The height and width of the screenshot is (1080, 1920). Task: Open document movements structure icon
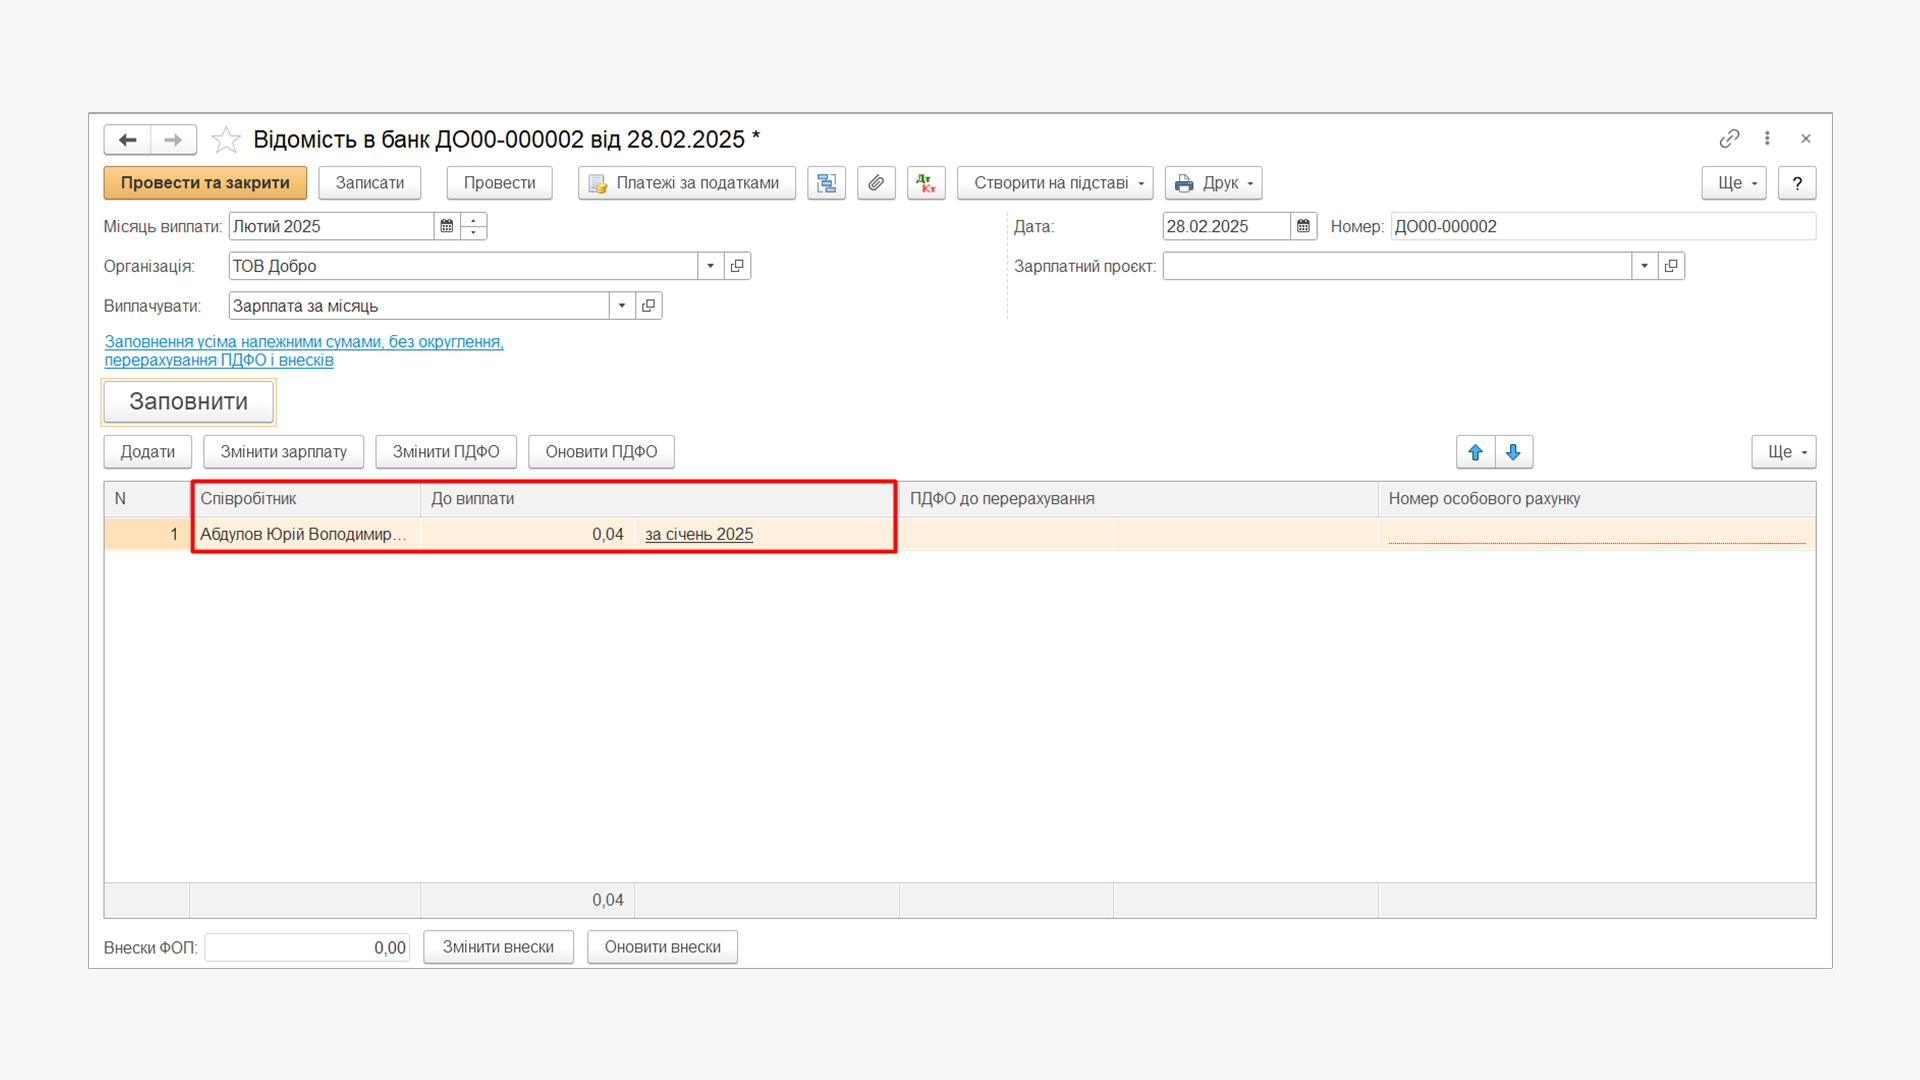pyautogui.click(x=826, y=183)
